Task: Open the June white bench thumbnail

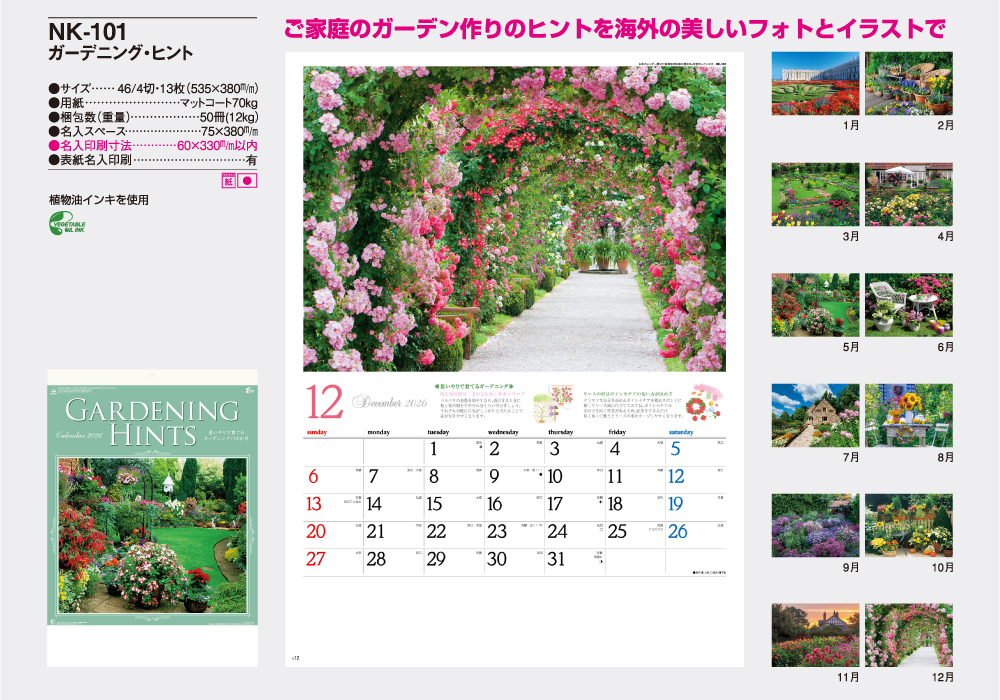Action: [x=908, y=305]
